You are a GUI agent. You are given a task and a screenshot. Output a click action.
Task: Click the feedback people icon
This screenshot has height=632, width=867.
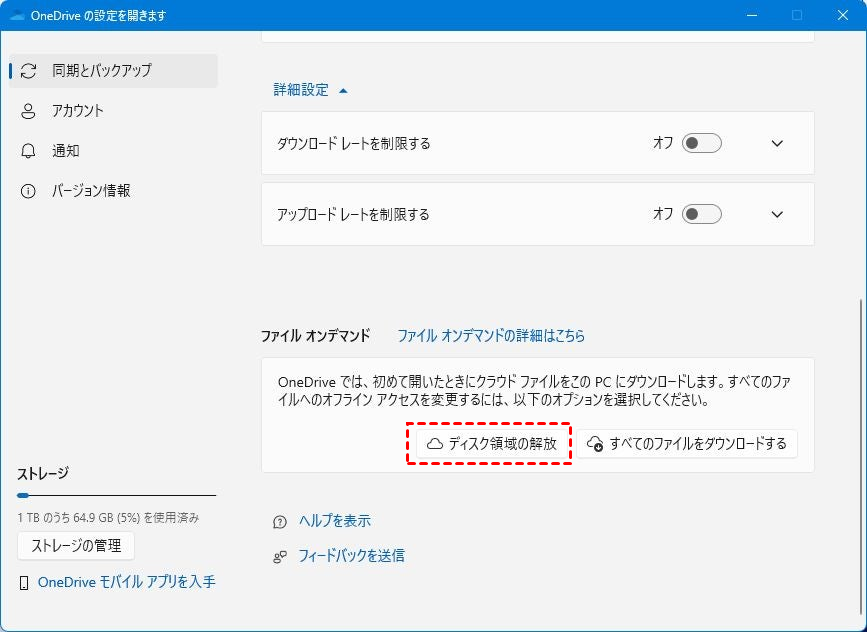280,556
